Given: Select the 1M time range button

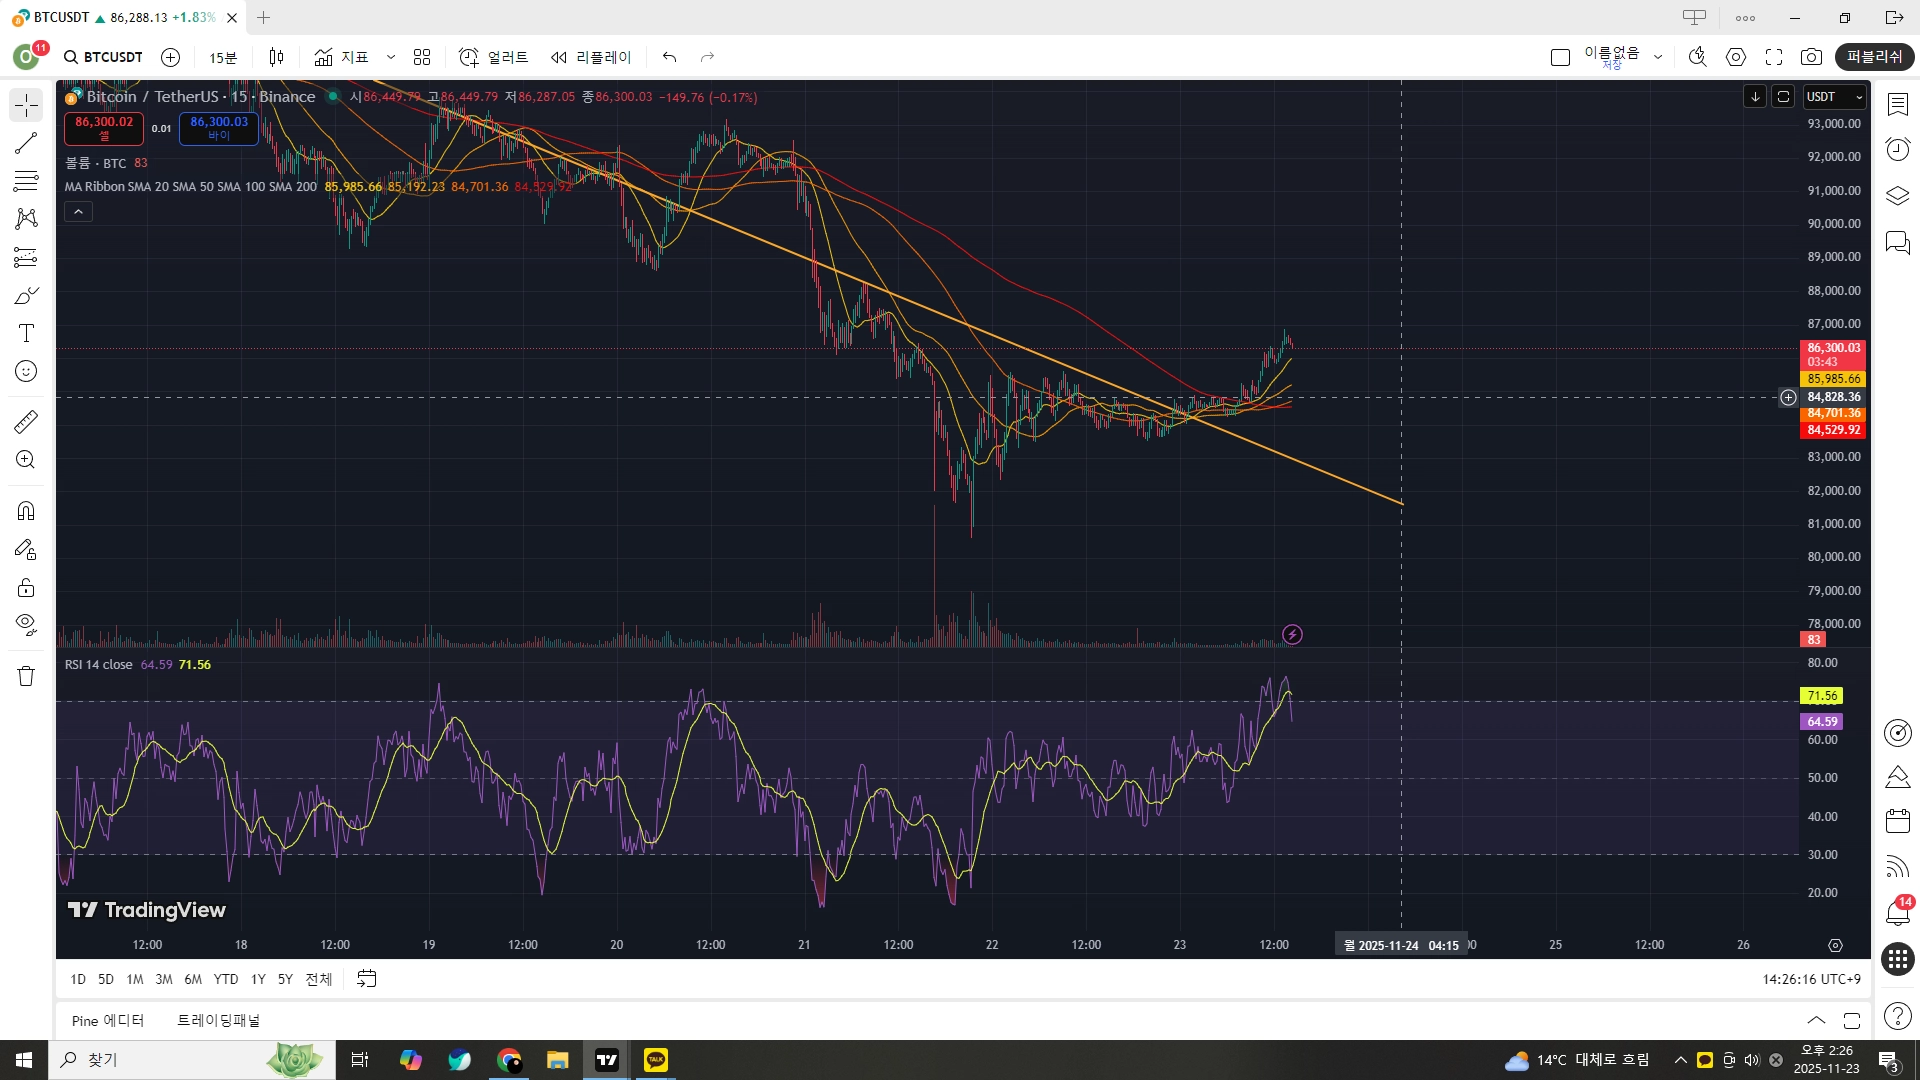Looking at the screenshot, I should click(x=135, y=979).
